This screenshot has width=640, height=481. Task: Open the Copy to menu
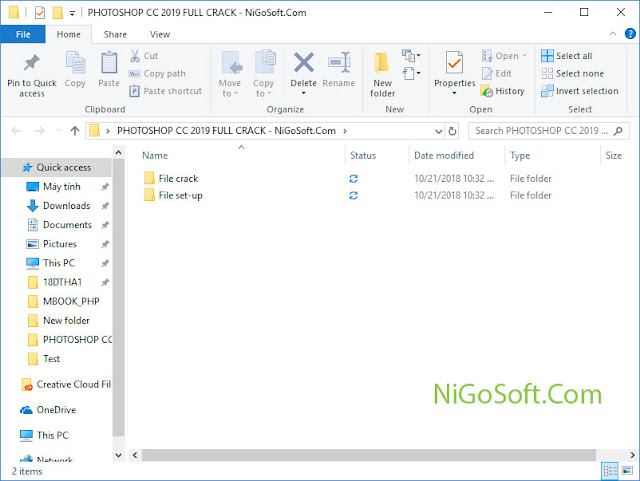[263, 74]
